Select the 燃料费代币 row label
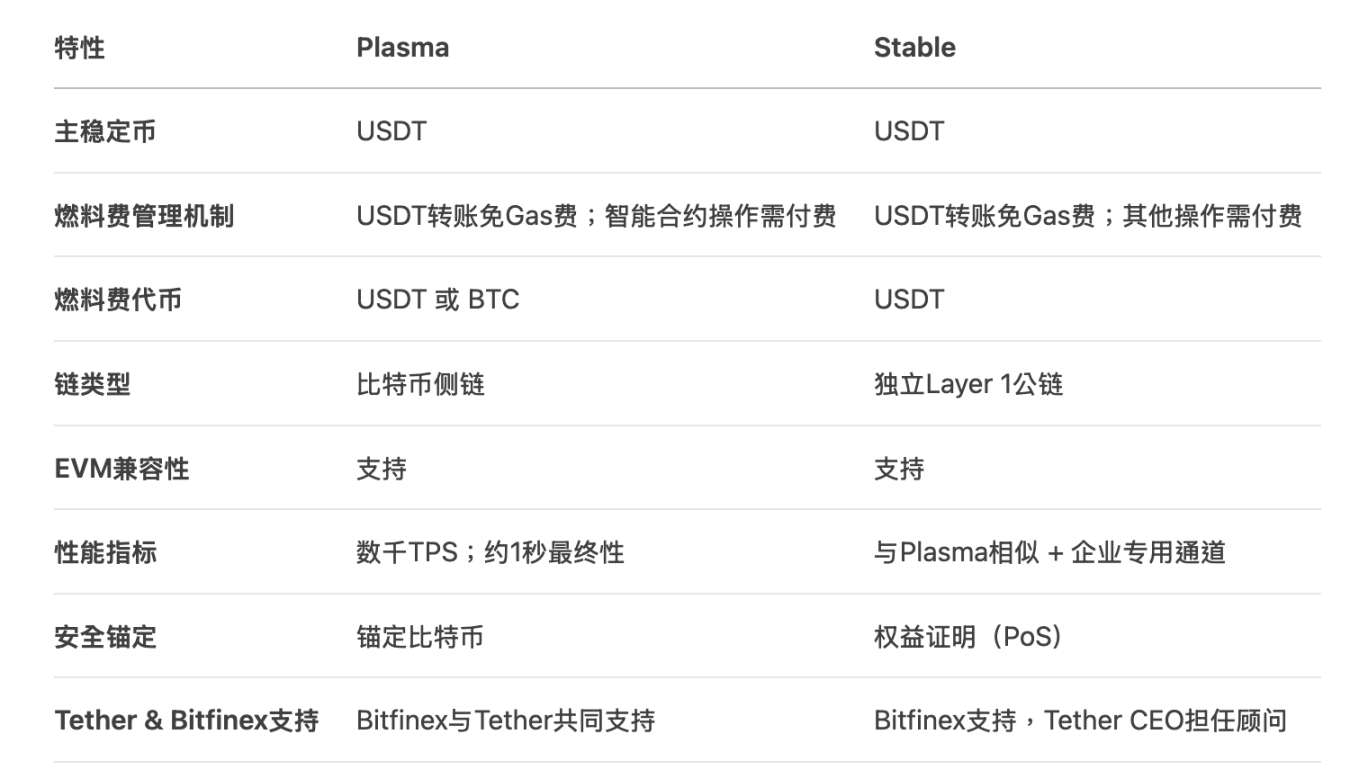1359x770 pixels. tap(118, 299)
